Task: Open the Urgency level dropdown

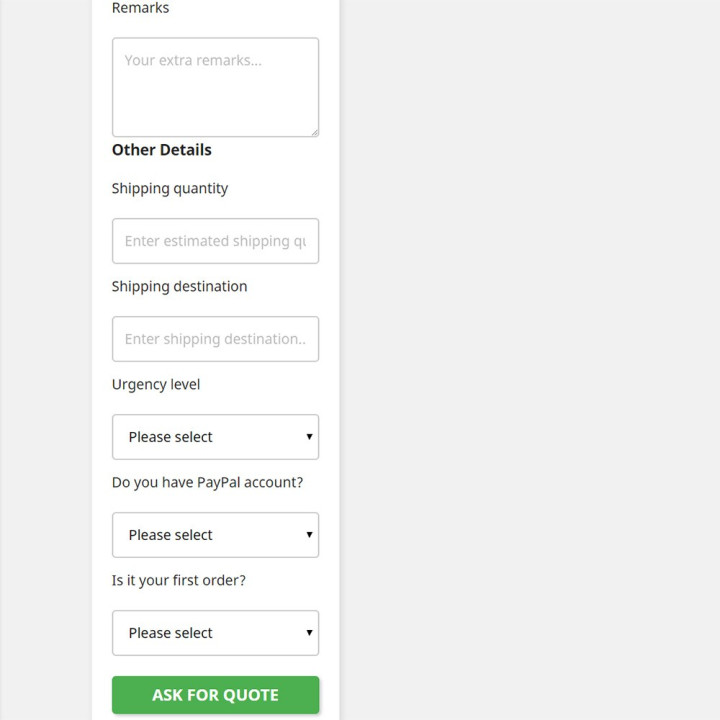Action: coord(215,437)
